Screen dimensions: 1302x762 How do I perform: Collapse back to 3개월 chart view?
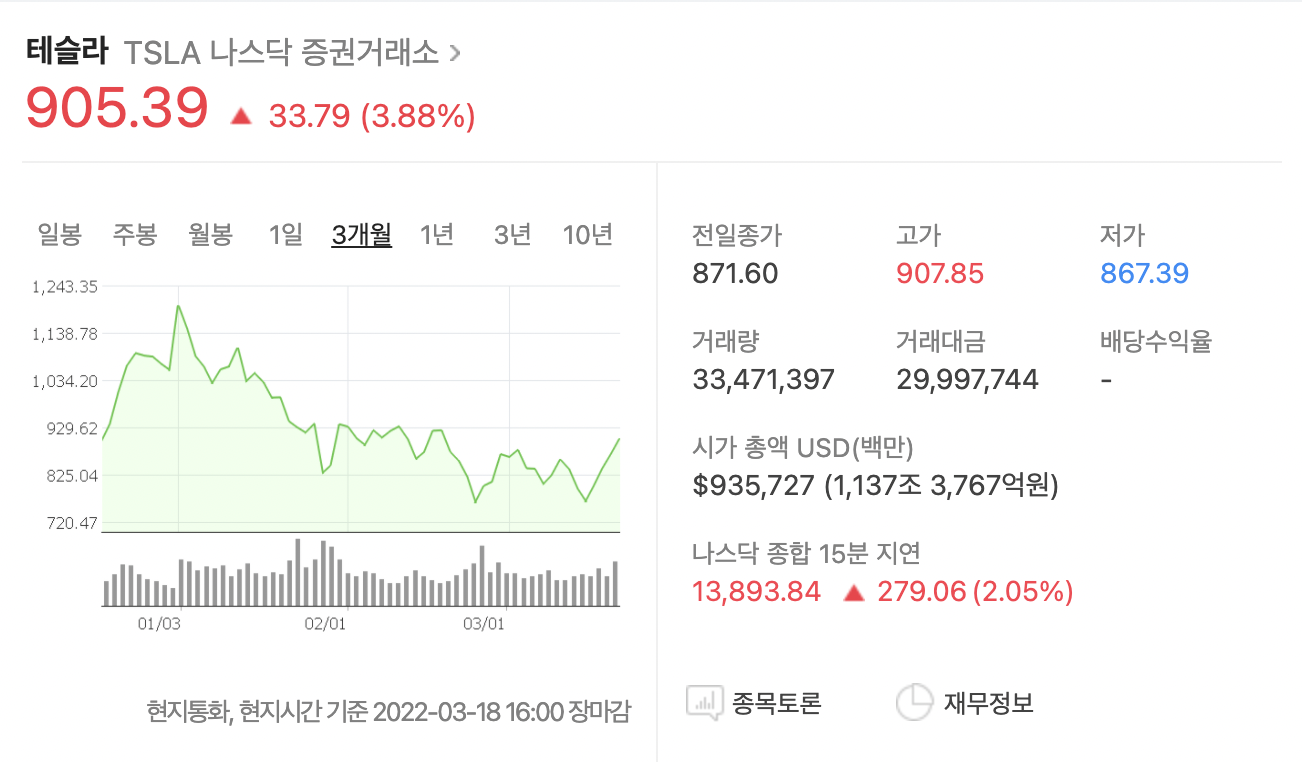(x=360, y=234)
